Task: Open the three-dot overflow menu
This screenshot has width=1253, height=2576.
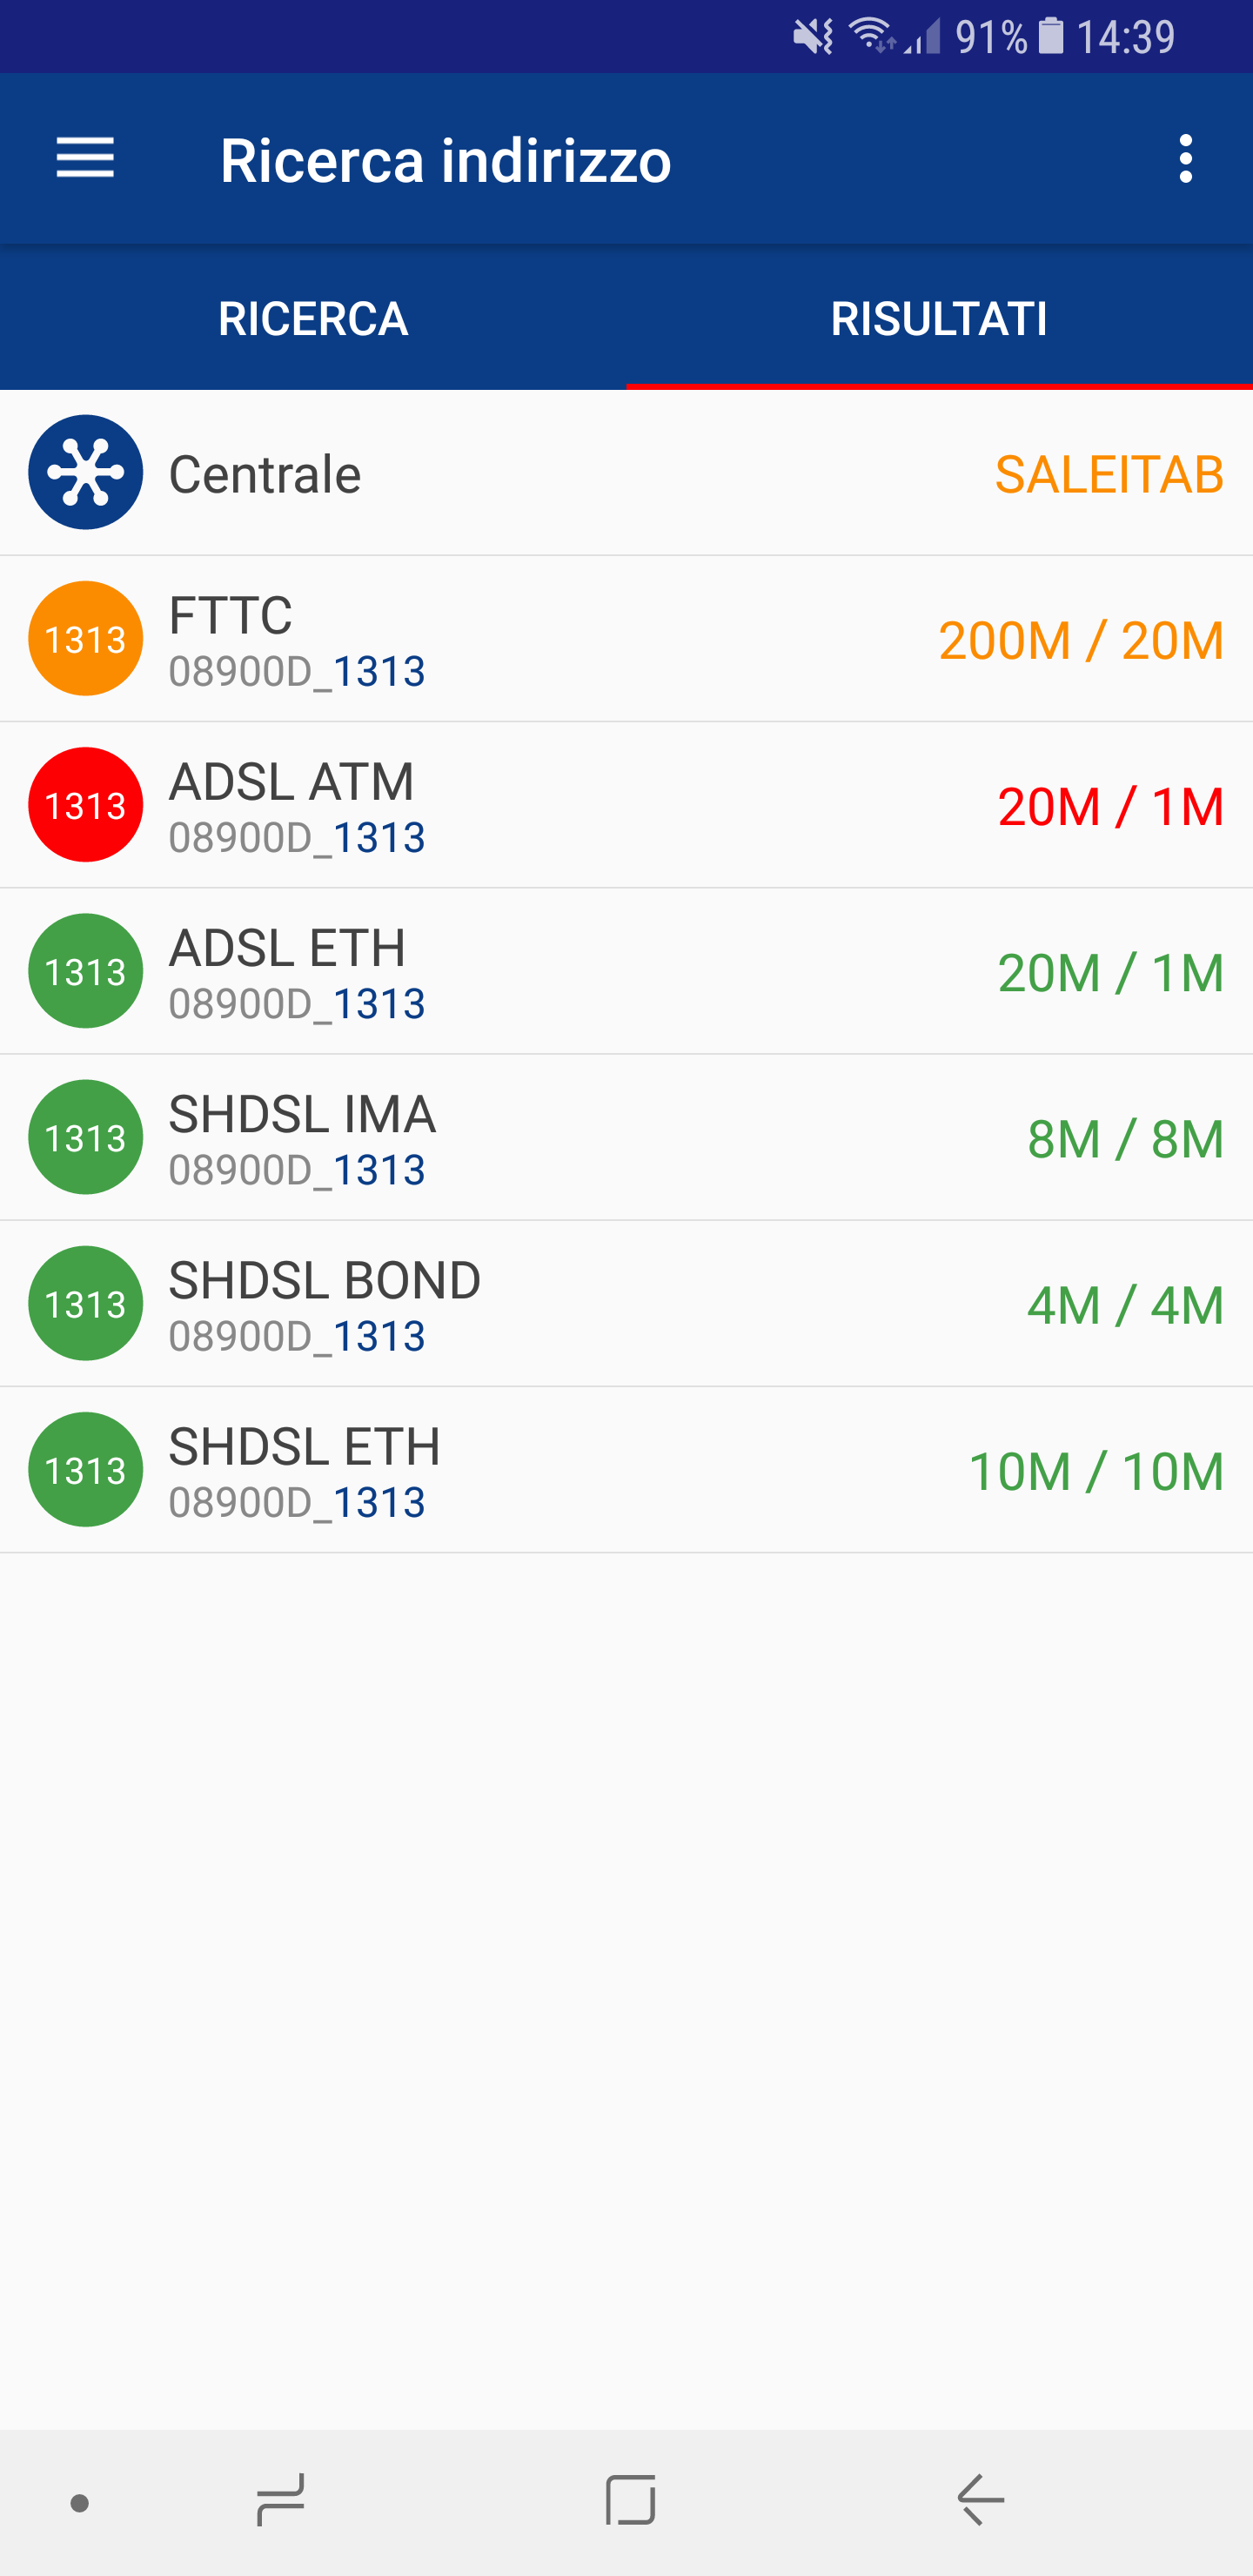Action: (x=1185, y=159)
